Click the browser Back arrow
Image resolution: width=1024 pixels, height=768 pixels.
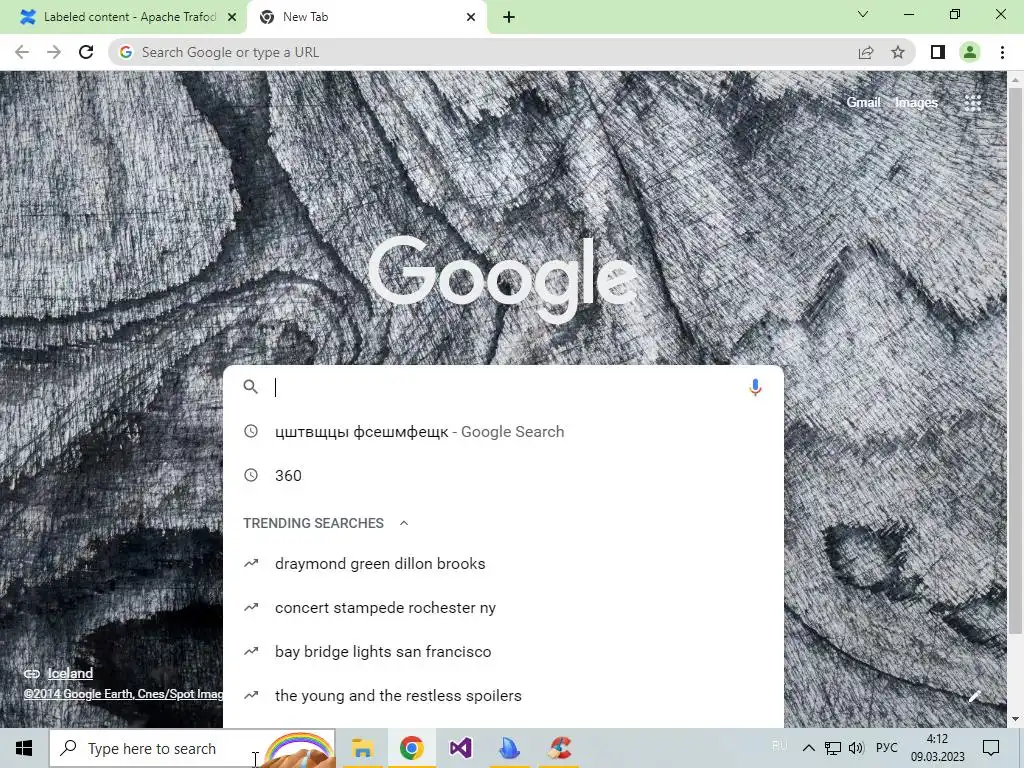22,52
